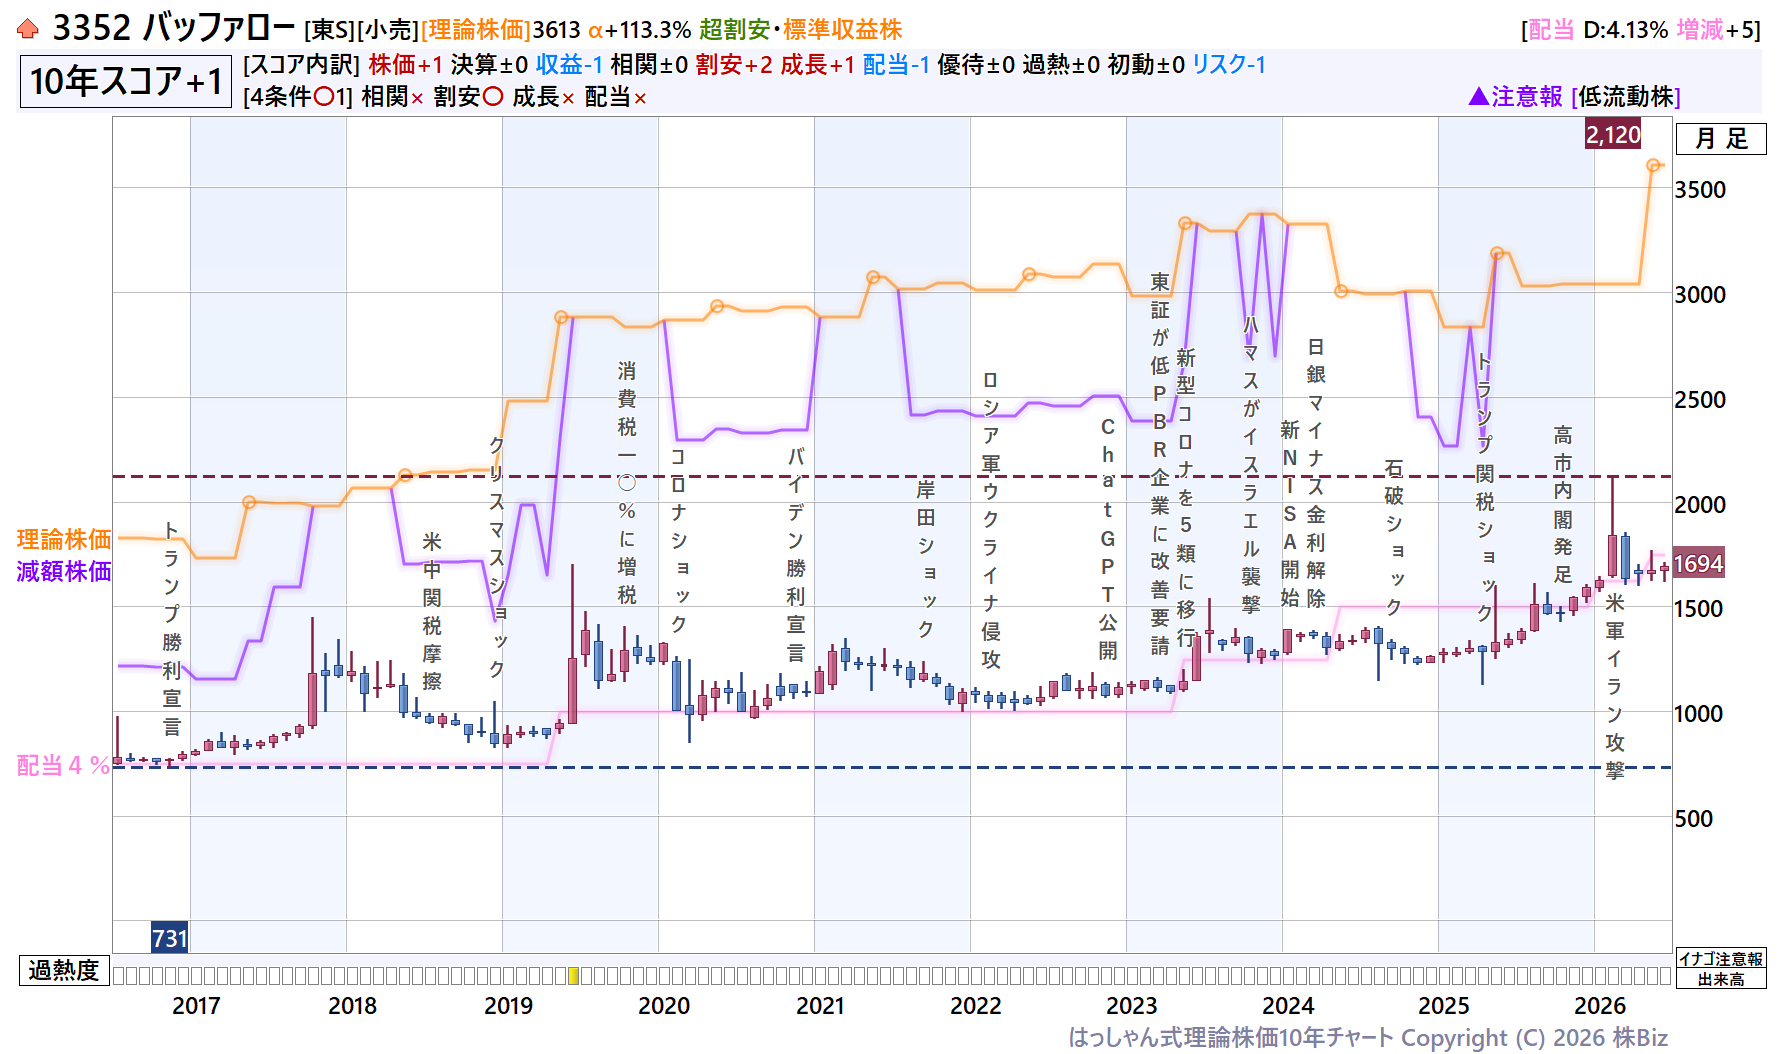The height and width of the screenshot is (1054, 1780).
Task: Click the 2017 year axis label
Action: (196, 1006)
